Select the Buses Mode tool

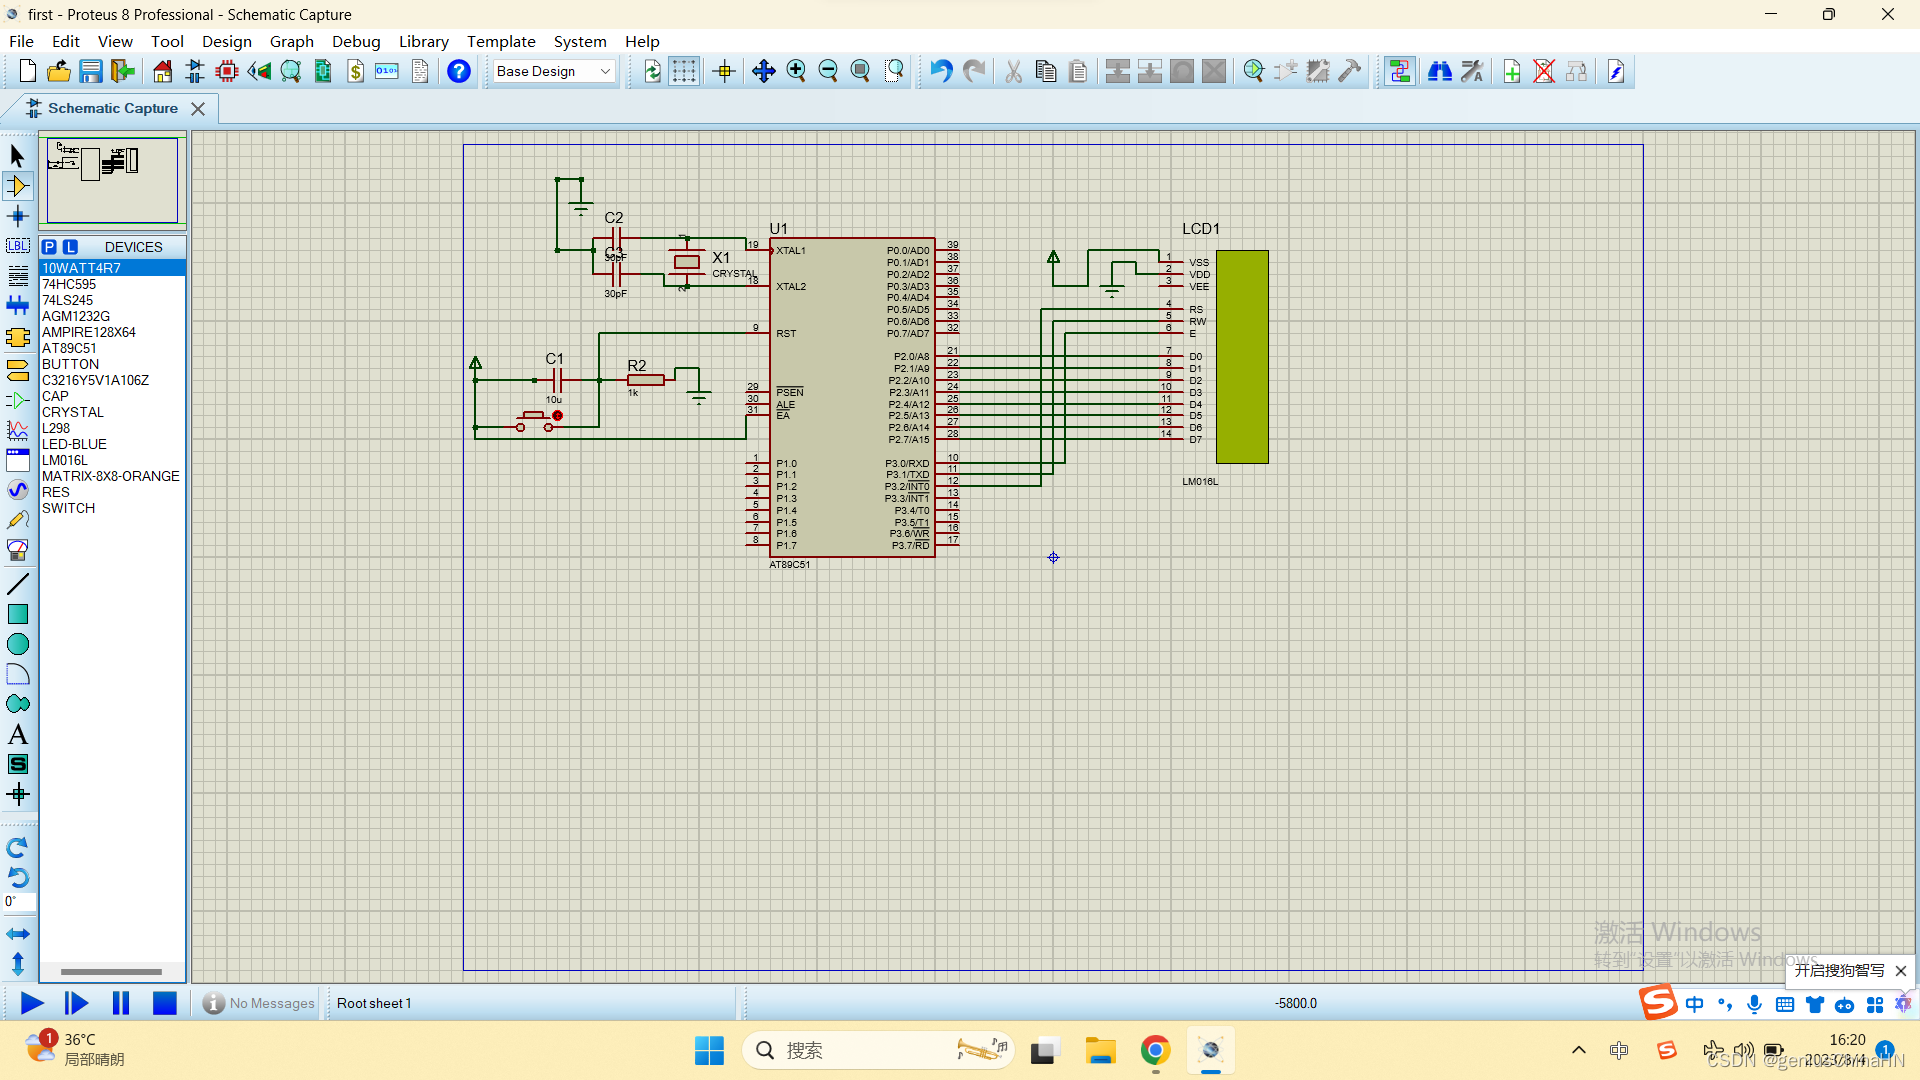pyautogui.click(x=17, y=306)
